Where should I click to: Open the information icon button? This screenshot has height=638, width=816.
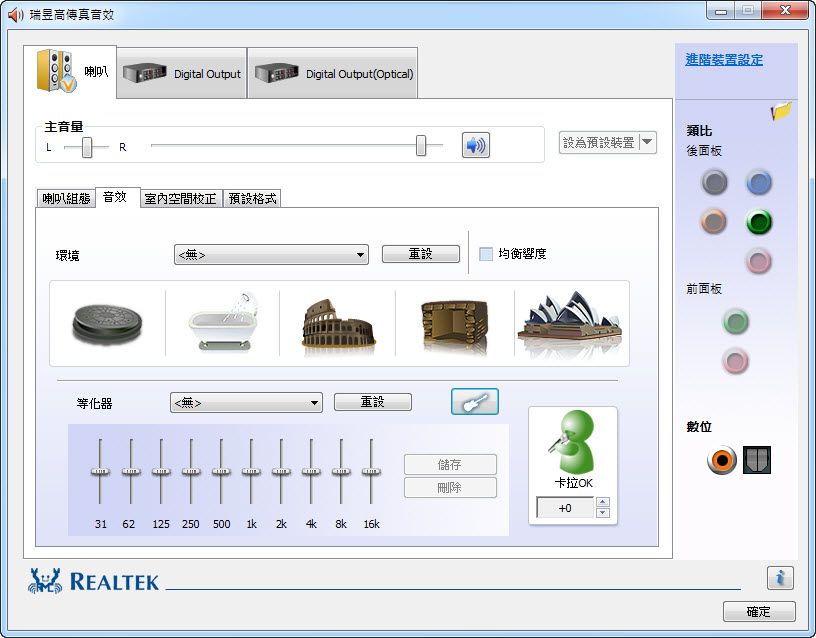780,577
